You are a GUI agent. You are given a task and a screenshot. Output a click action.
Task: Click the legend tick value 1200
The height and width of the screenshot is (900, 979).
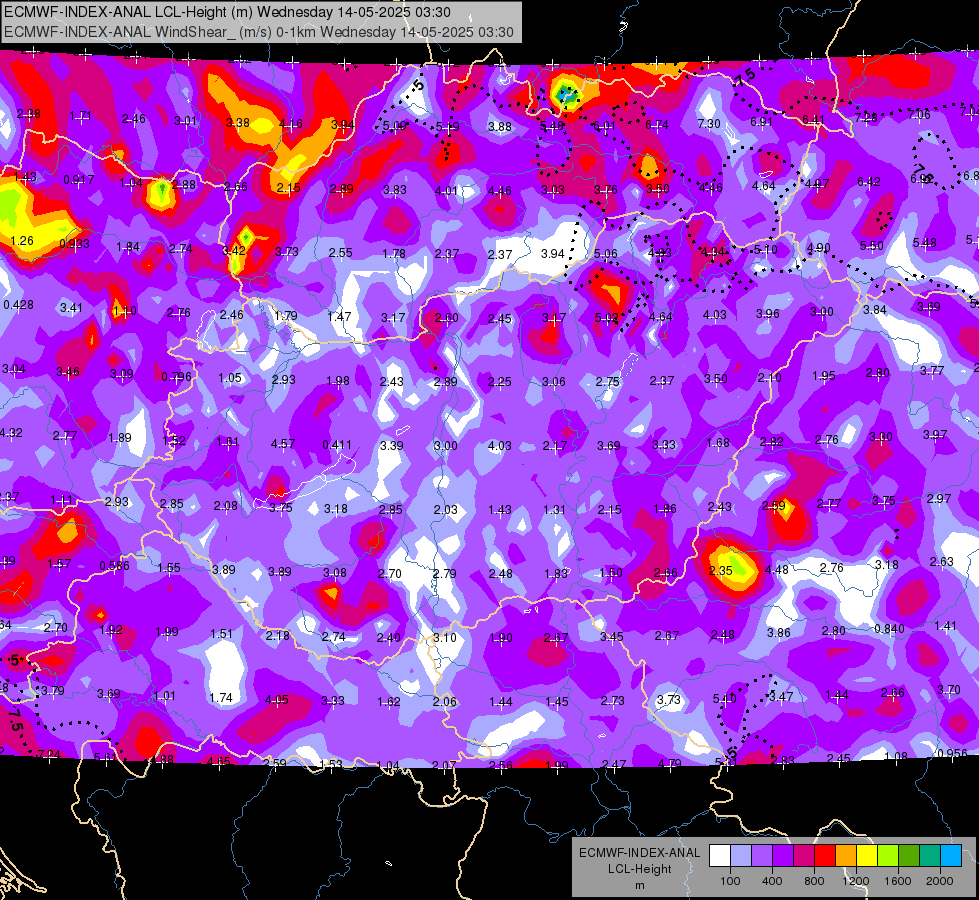(856, 881)
